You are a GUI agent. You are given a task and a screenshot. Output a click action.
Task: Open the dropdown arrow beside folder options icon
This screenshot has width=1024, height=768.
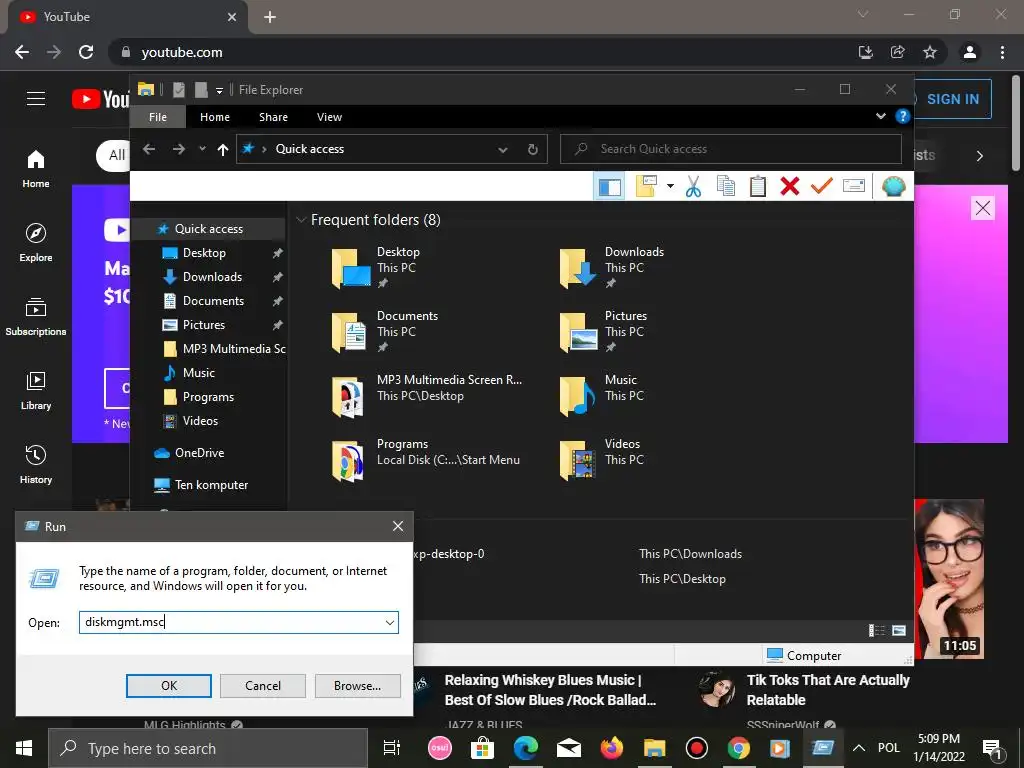(x=670, y=186)
